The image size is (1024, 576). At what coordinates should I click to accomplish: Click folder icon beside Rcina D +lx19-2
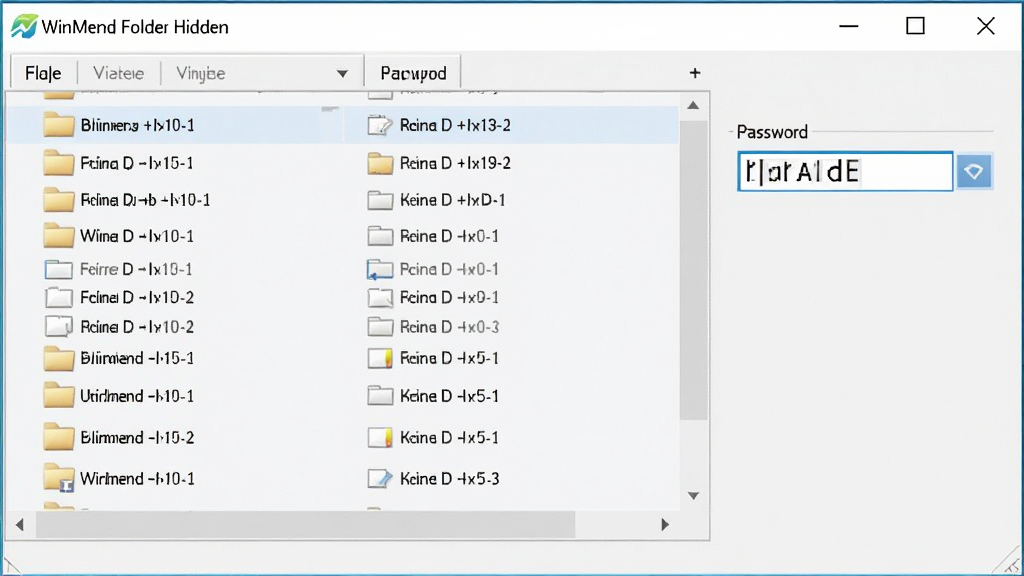[380, 163]
